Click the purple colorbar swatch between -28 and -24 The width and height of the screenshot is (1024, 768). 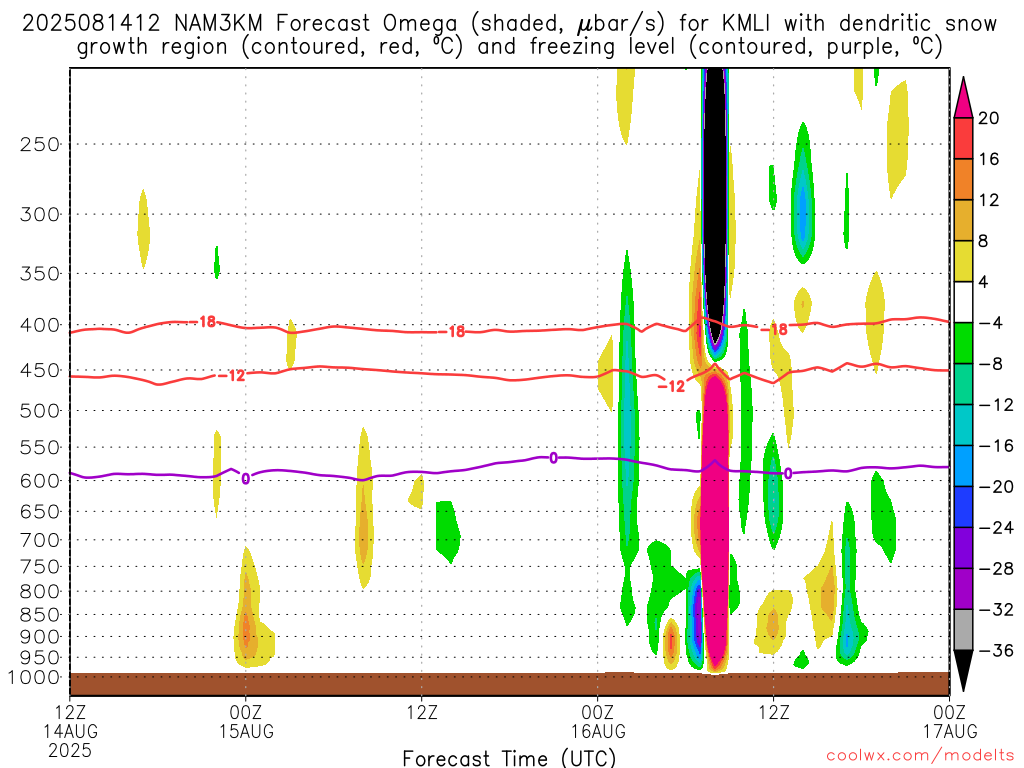point(963,548)
